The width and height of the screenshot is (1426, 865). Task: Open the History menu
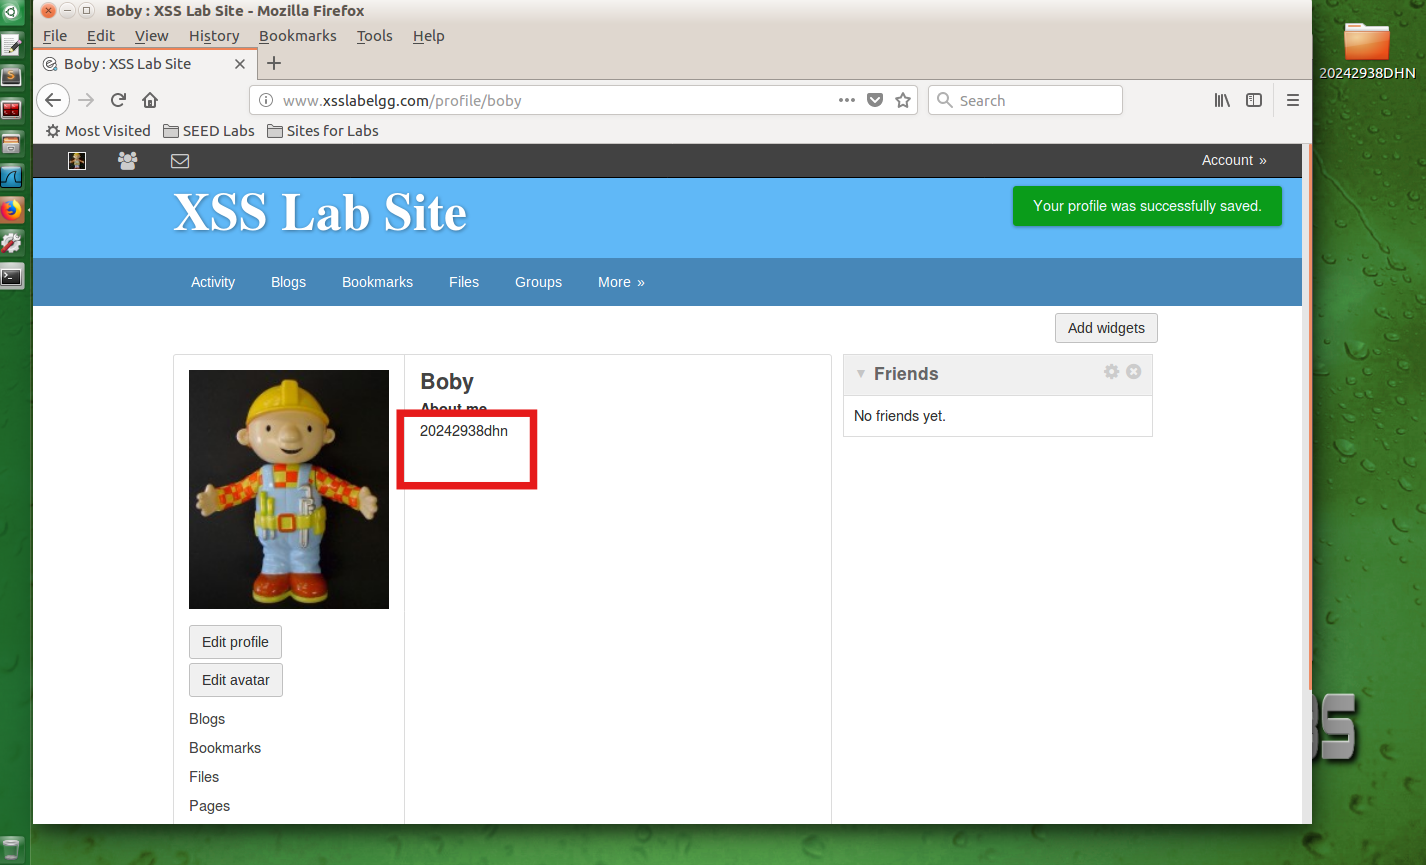[214, 36]
